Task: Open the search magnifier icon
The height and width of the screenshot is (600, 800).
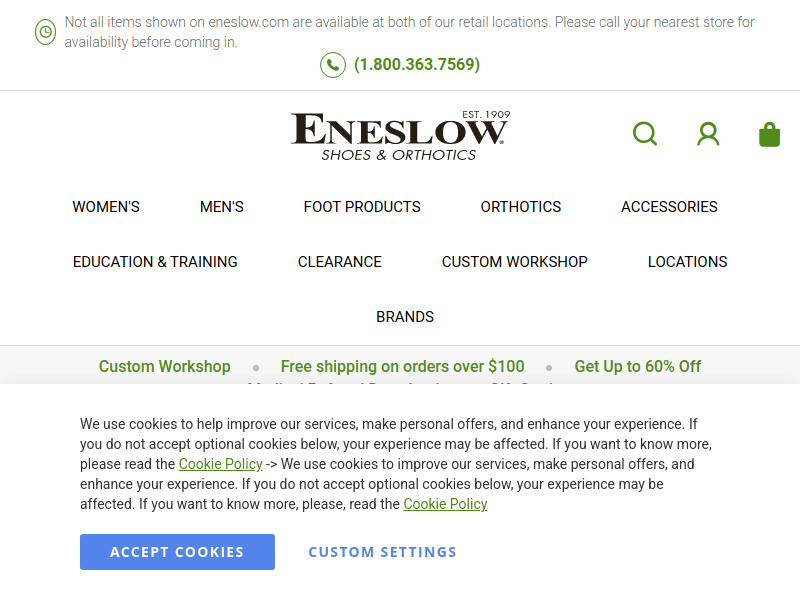Action: point(645,133)
